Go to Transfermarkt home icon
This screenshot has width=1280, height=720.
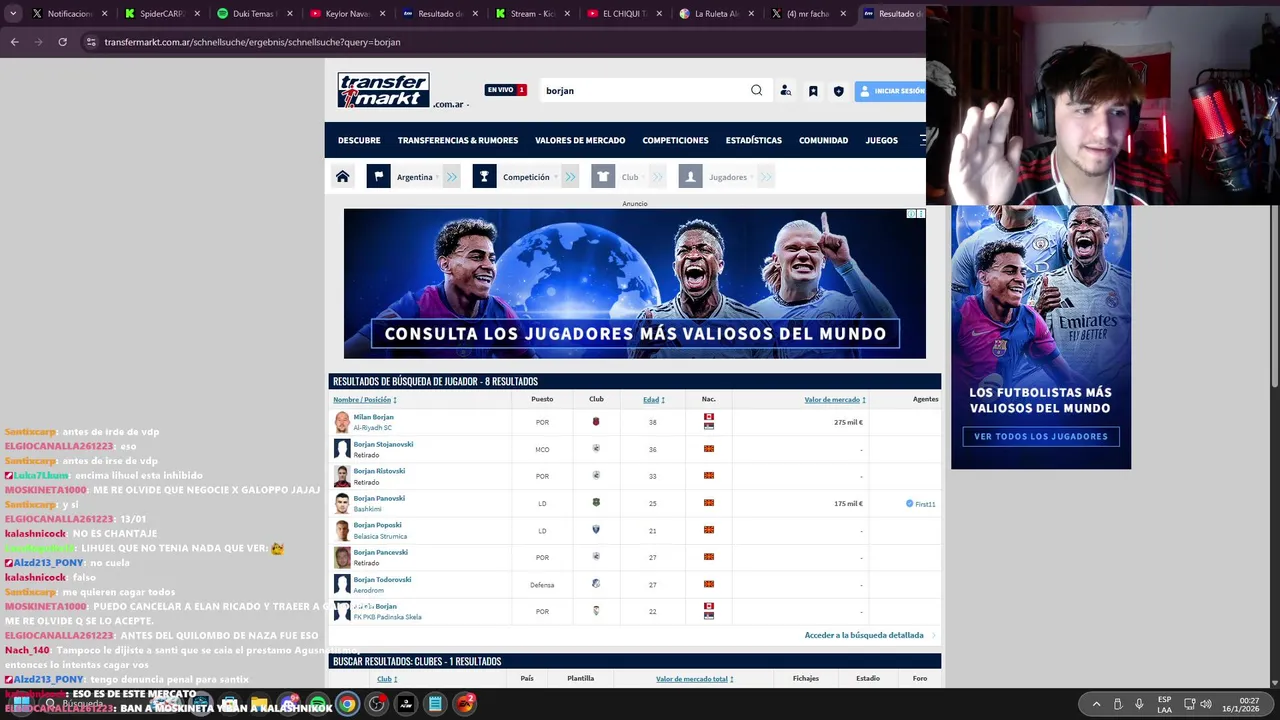(x=342, y=177)
